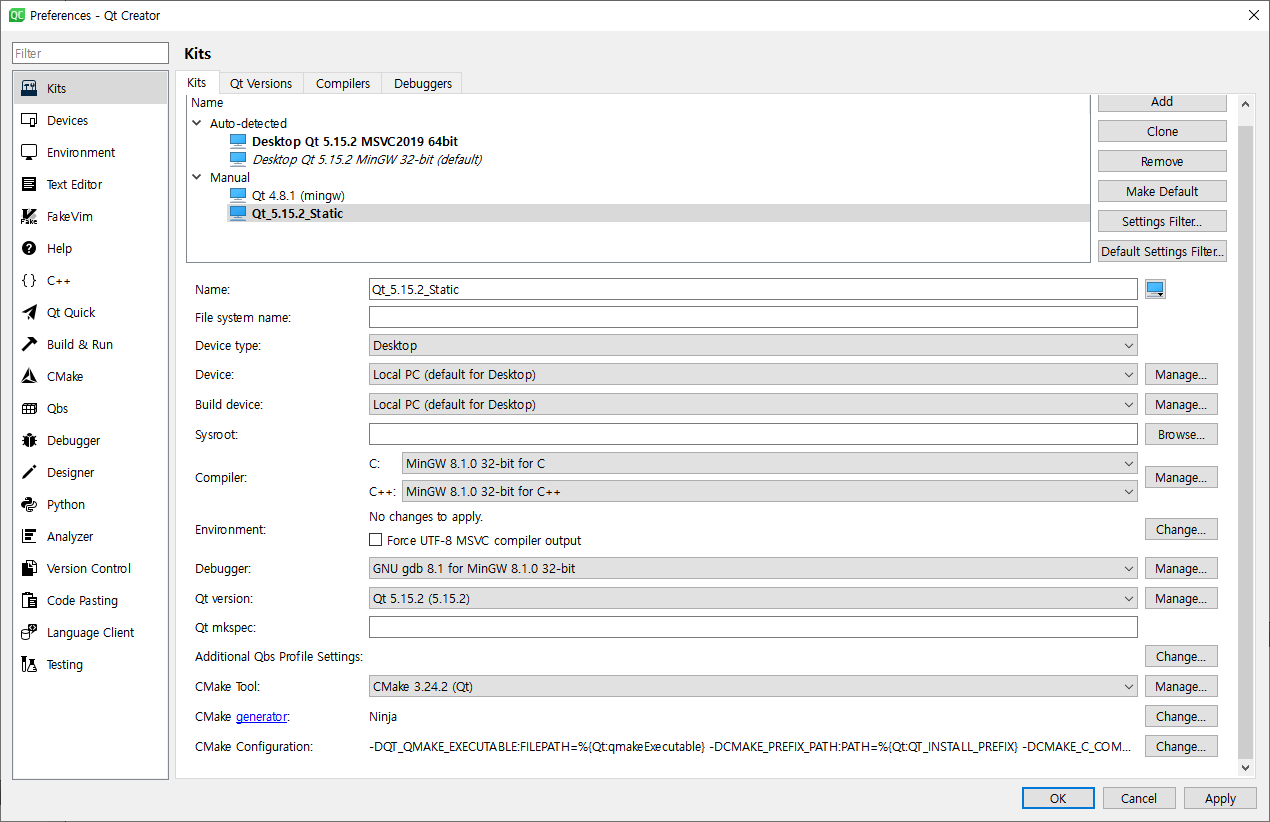Open the Kits settings category
This screenshot has height=822, width=1270.
click(x=90, y=88)
